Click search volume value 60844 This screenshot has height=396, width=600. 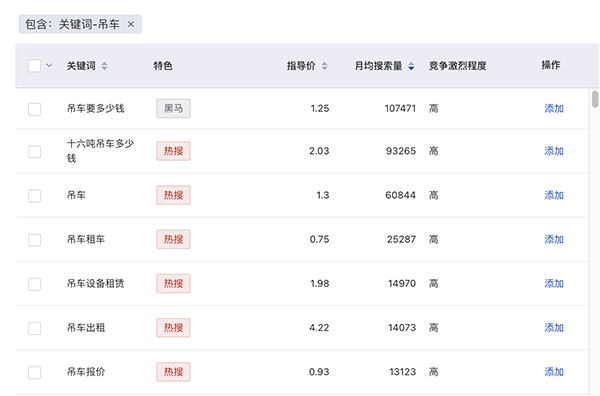click(x=401, y=195)
